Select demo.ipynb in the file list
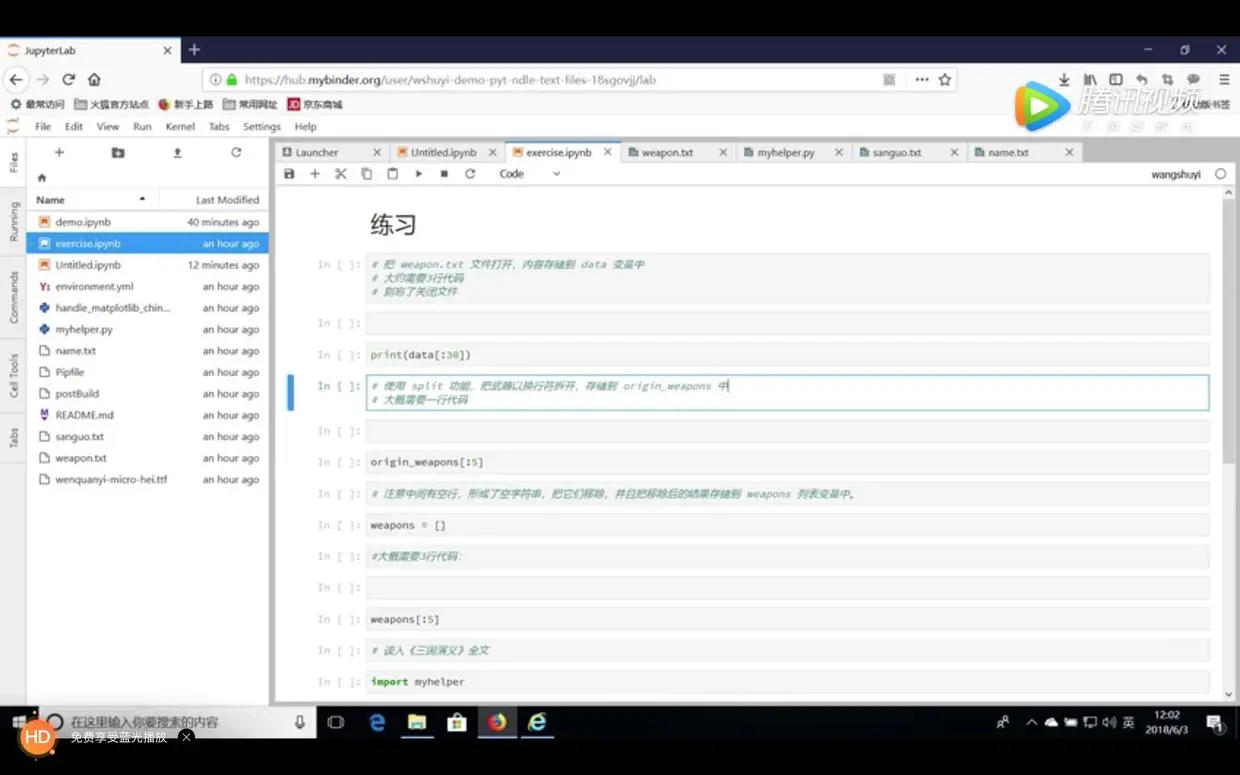Image resolution: width=1240 pixels, height=775 pixels. point(147,222)
